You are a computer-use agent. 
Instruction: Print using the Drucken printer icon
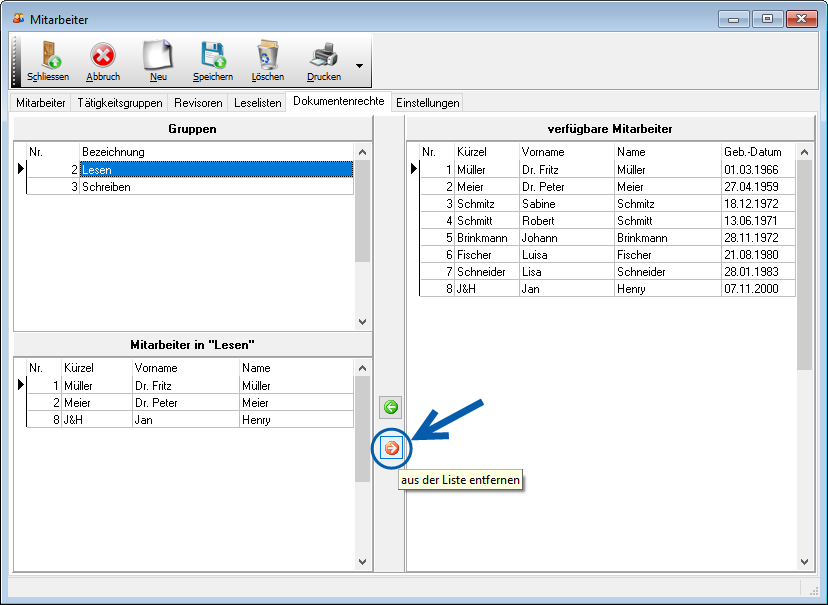click(323, 56)
